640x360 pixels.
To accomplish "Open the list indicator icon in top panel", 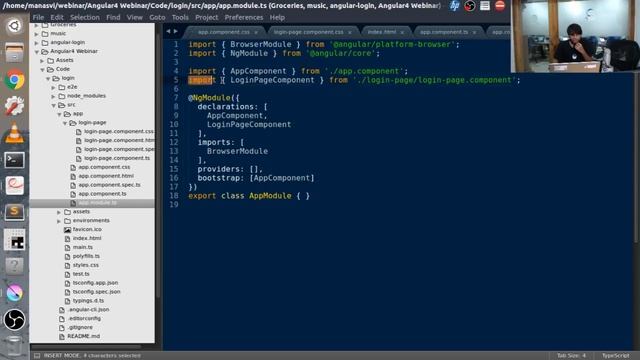I will pyautogui.click(x=484, y=5).
